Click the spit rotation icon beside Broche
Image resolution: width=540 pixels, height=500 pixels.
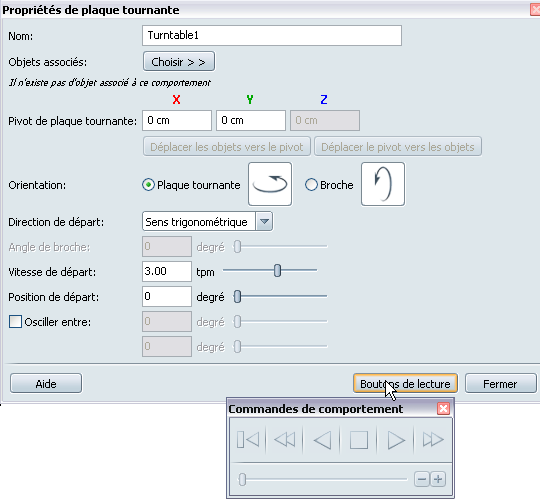coord(383,184)
